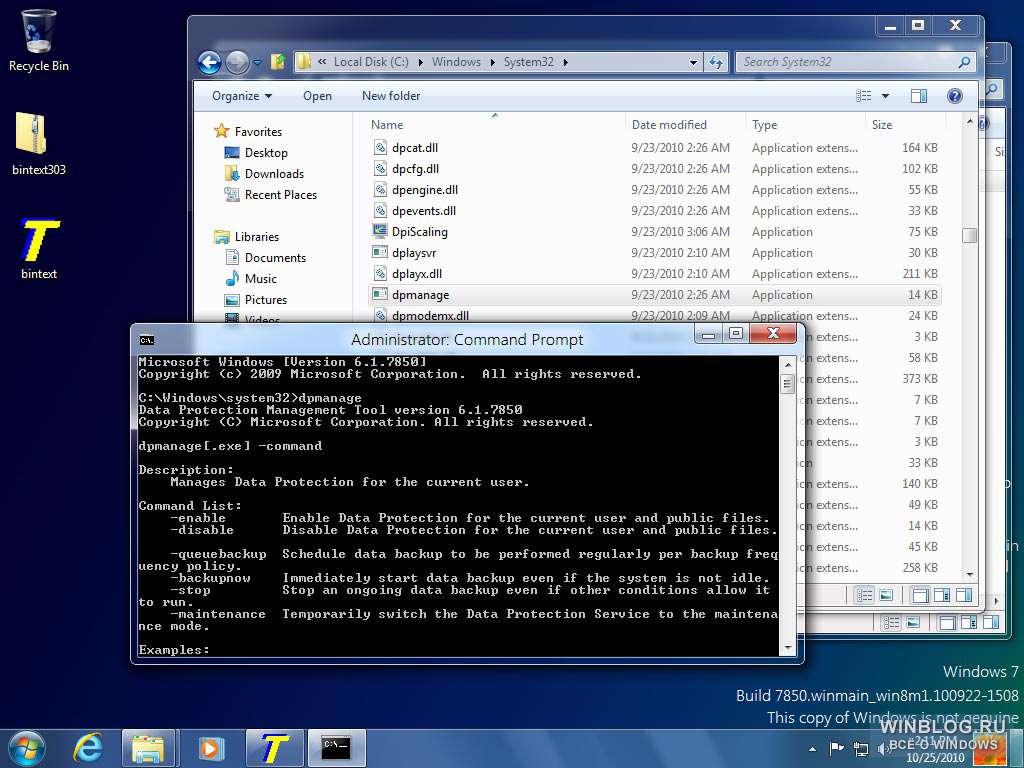Open the view options dropdown arrow

(x=886, y=96)
